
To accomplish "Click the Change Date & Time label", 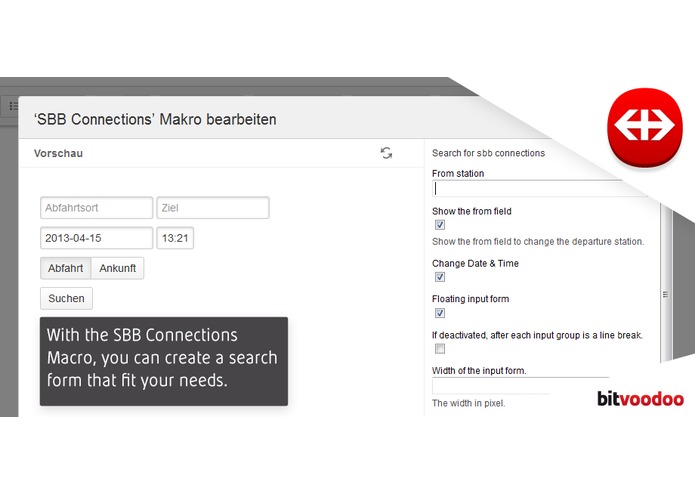I will coord(475,263).
